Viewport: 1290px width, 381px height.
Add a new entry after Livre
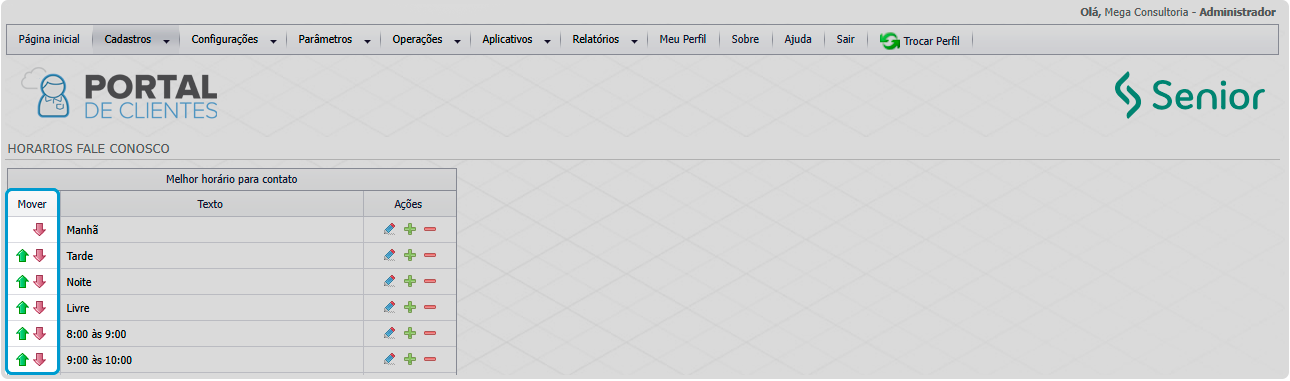[x=410, y=307]
